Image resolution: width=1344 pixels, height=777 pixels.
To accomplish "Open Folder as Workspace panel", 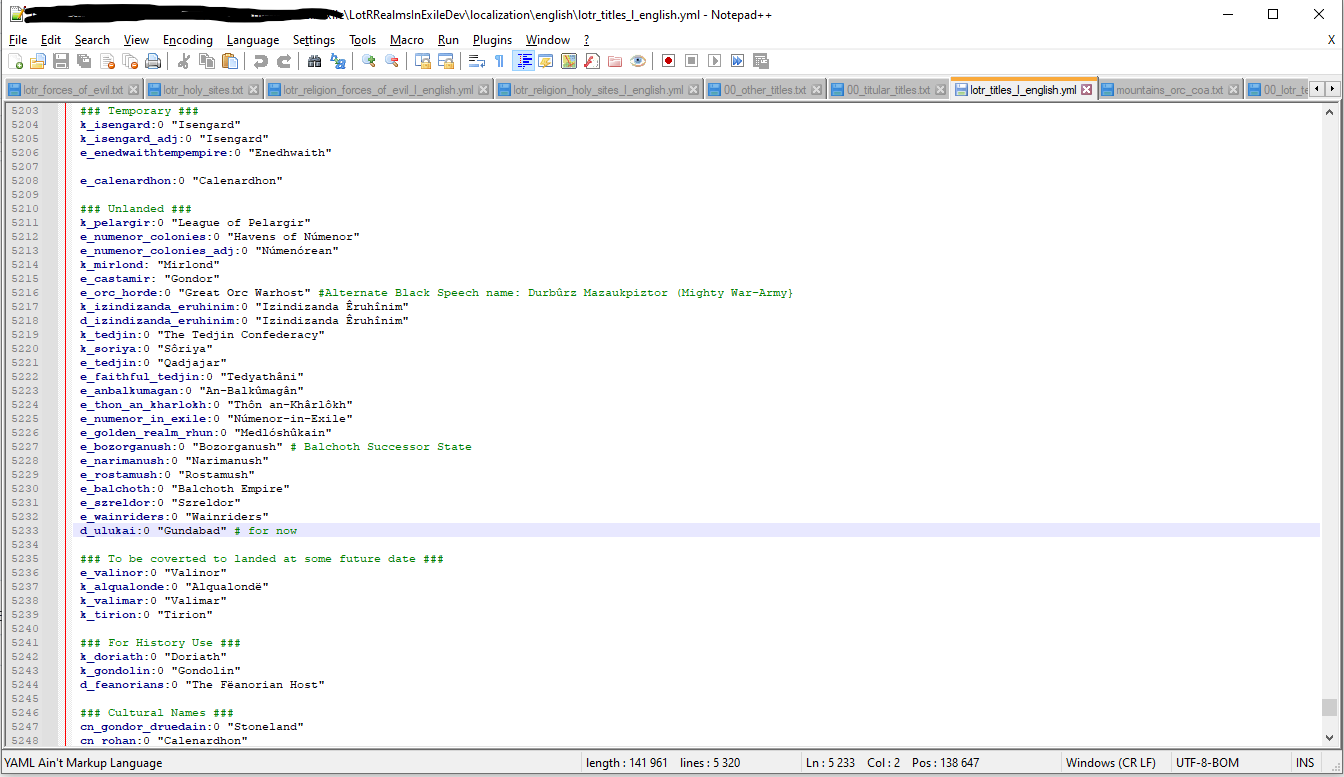I will click(x=615, y=61).
